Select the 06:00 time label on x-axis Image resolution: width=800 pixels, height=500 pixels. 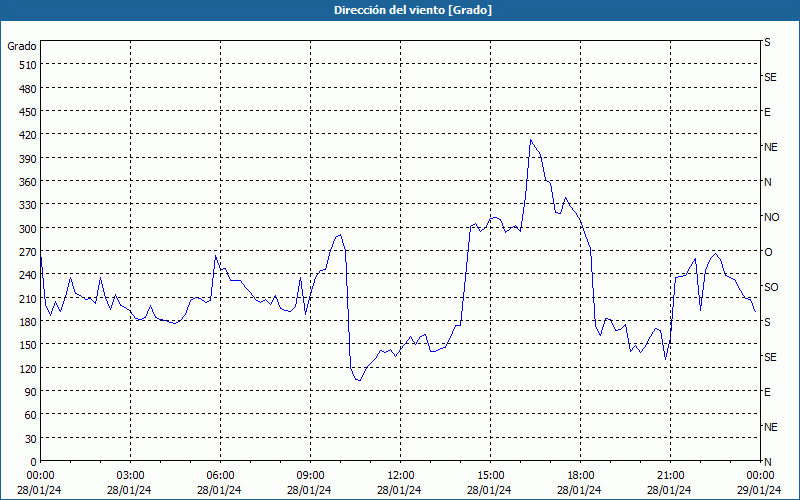220,476
